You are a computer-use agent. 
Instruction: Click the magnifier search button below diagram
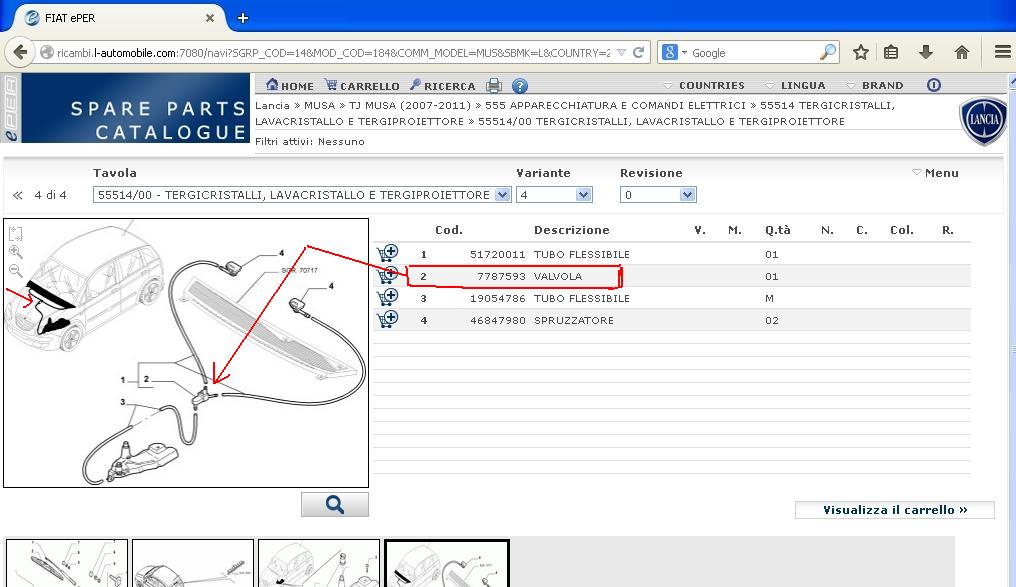click(x=335, y=505)
